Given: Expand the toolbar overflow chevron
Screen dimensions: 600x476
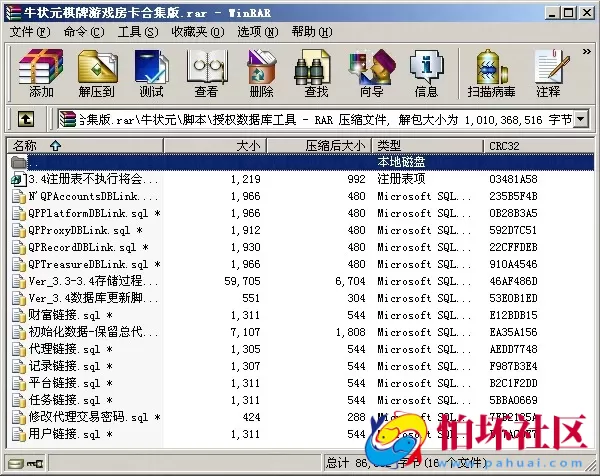Looking at the screenshot, I should 587,51.
